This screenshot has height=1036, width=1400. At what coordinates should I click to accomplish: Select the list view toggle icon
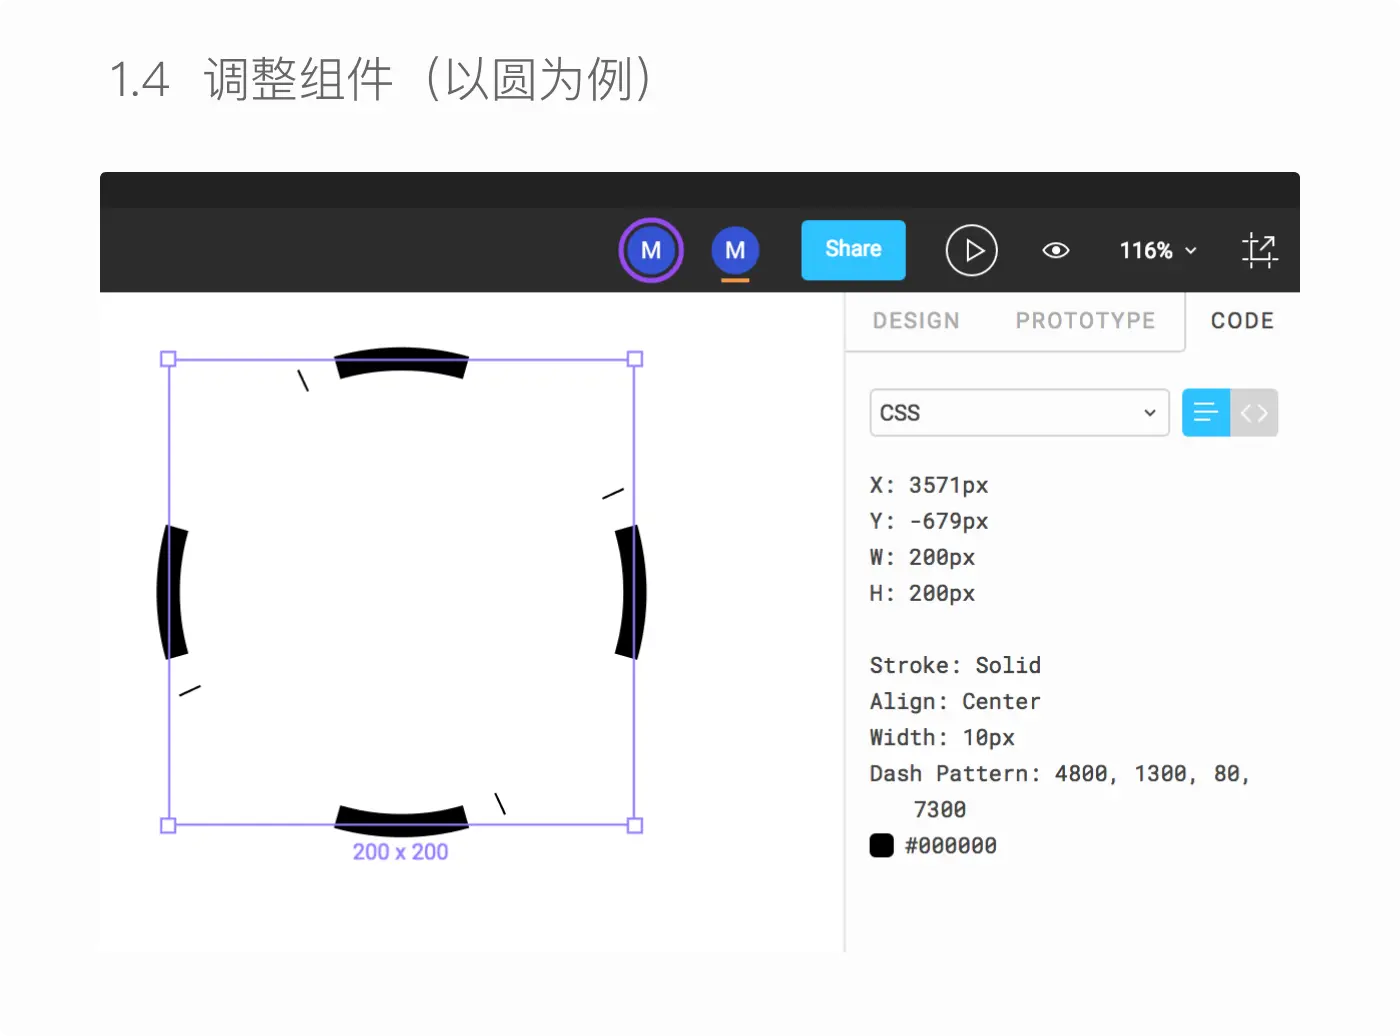tap(1206, 413)
